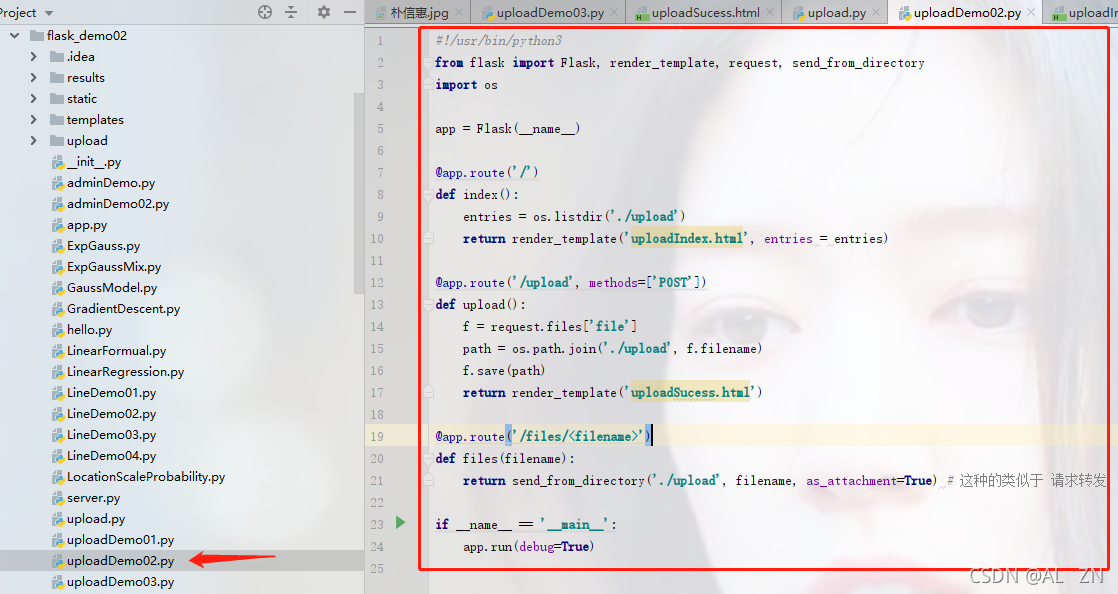Close the upload.py tab
This screenshot has height=594, width=1118.
pyautogui.click(x=876, y=12)
